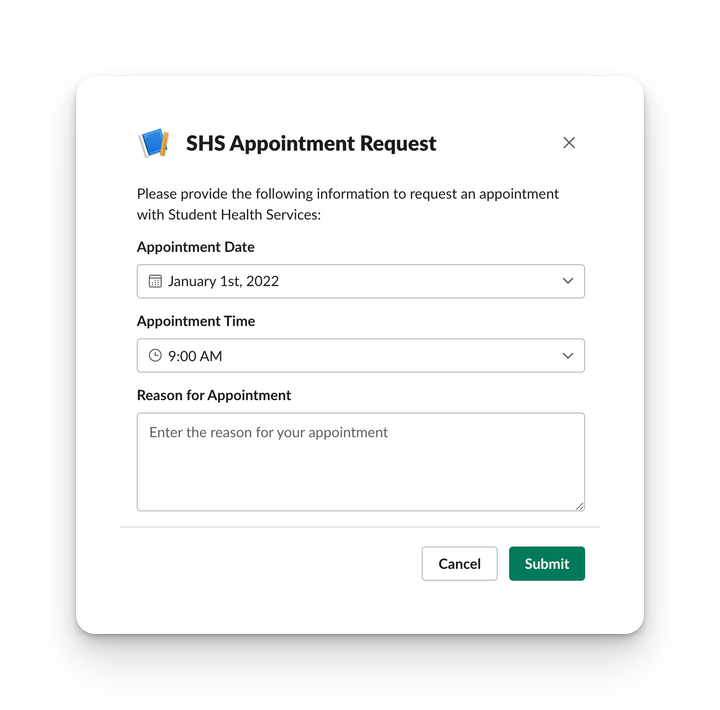Click the clock icon in time field
Screen dimensions: 720x710
155,355
